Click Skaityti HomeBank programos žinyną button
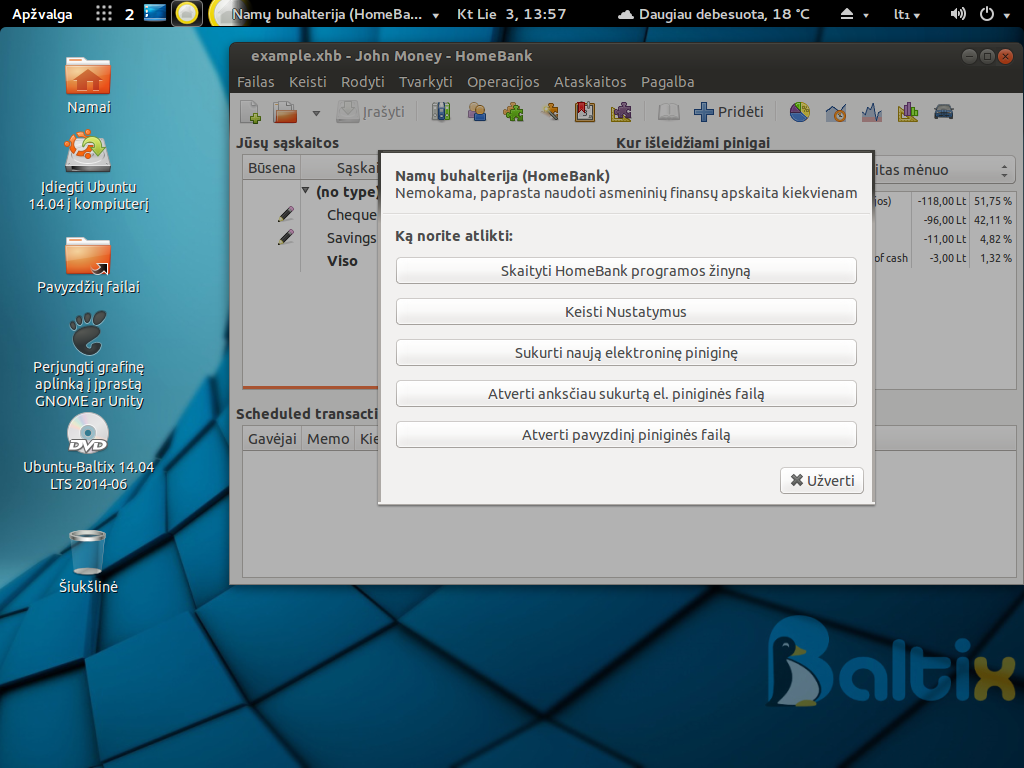This screenshot has height=768, width=1024. click(x=626, y=271)
